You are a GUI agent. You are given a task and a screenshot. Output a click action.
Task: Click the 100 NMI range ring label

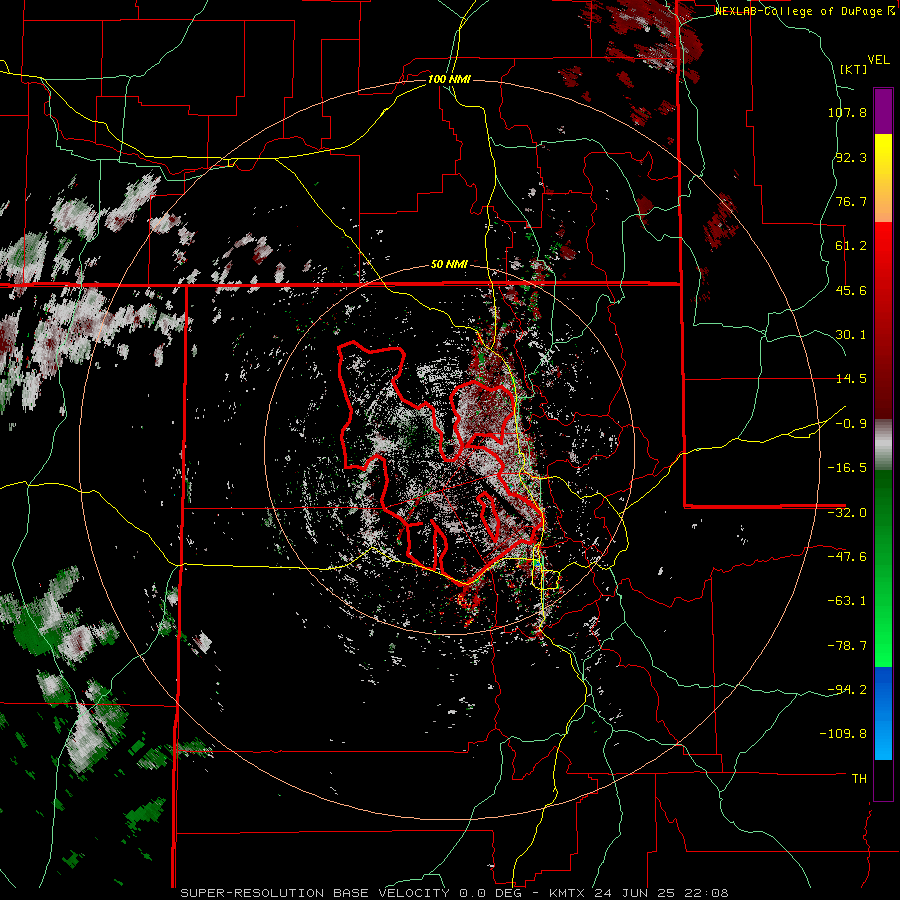coord(449,79)
